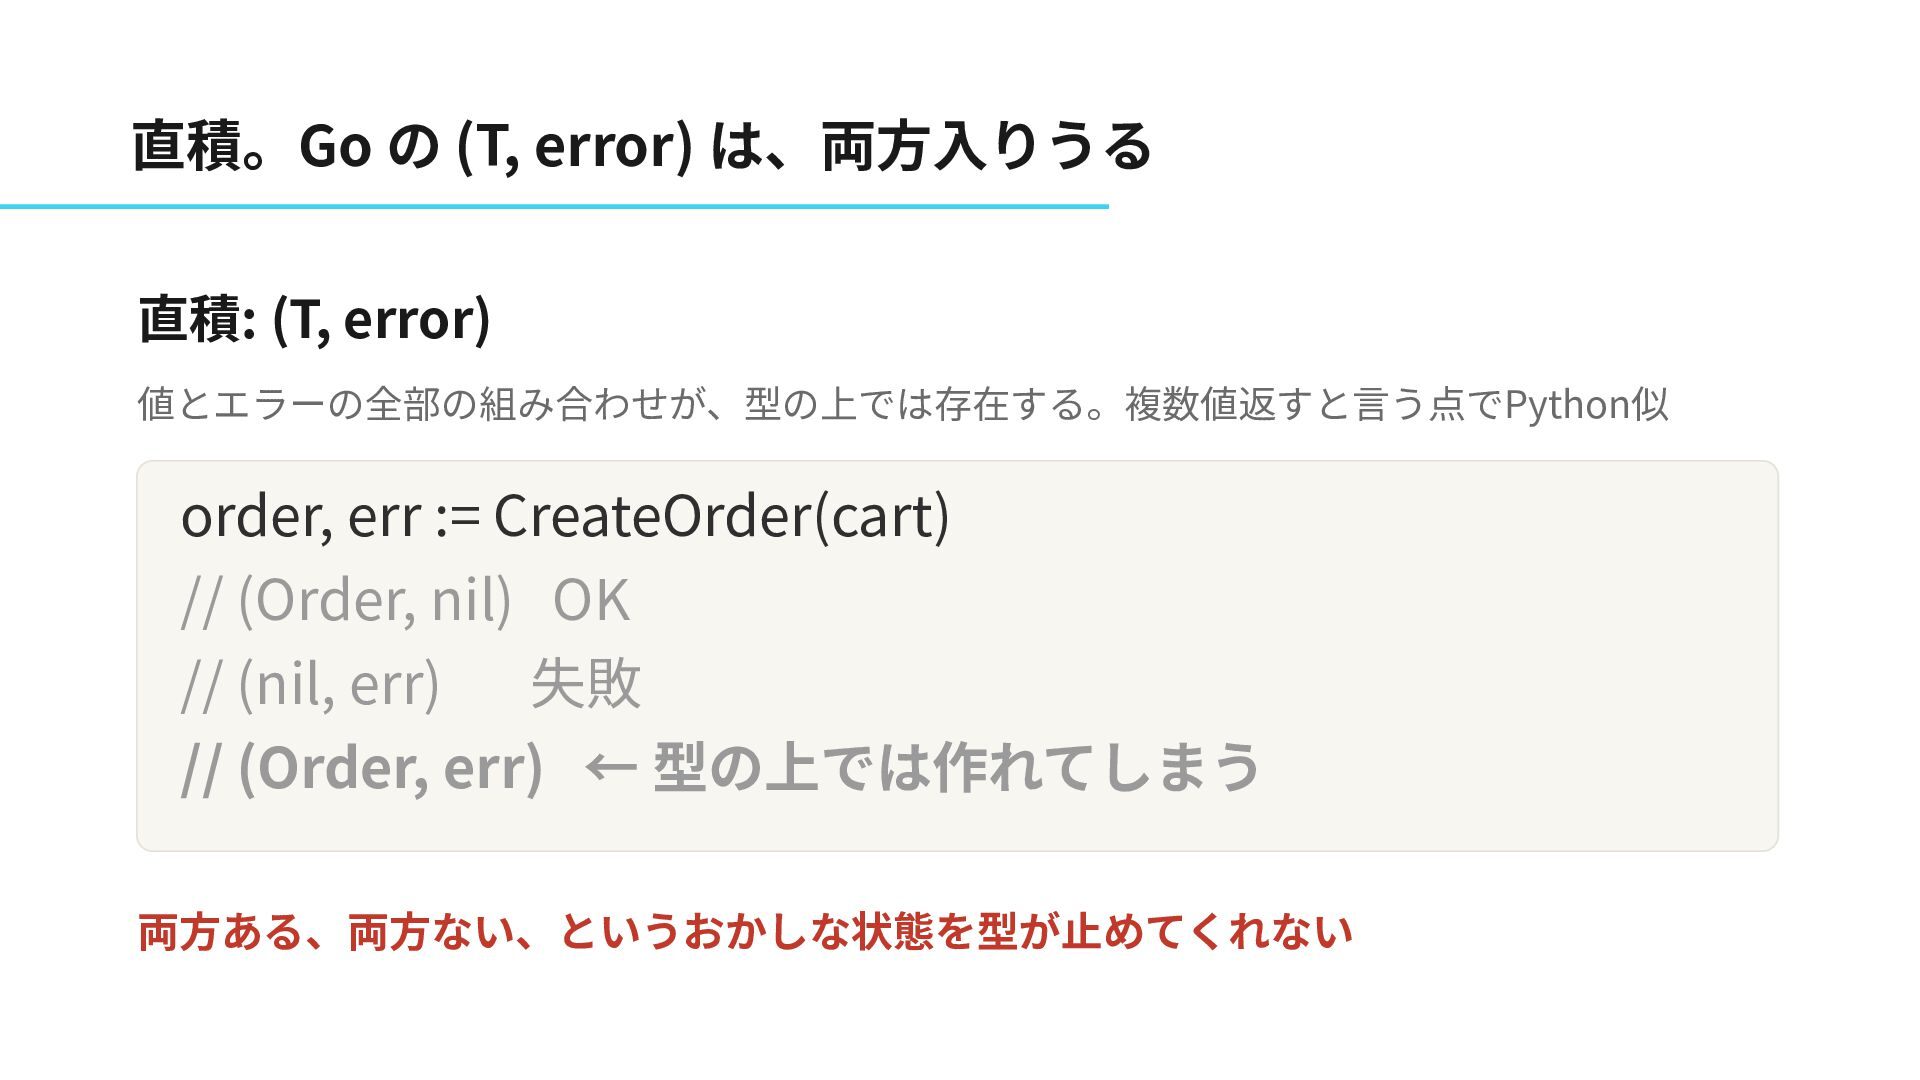Click CreateOrder(cart) in the code block

(721, 516)
